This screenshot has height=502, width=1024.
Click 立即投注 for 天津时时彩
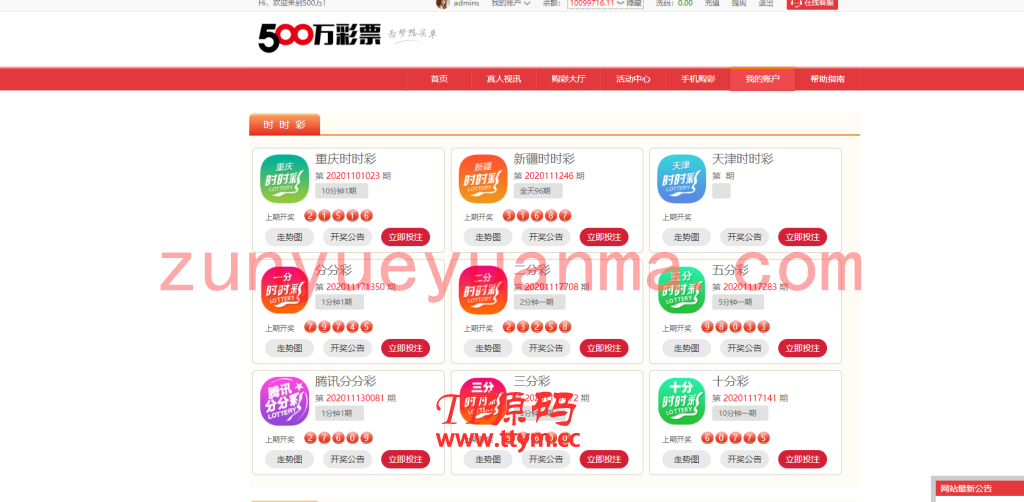[x=803, y=237]
